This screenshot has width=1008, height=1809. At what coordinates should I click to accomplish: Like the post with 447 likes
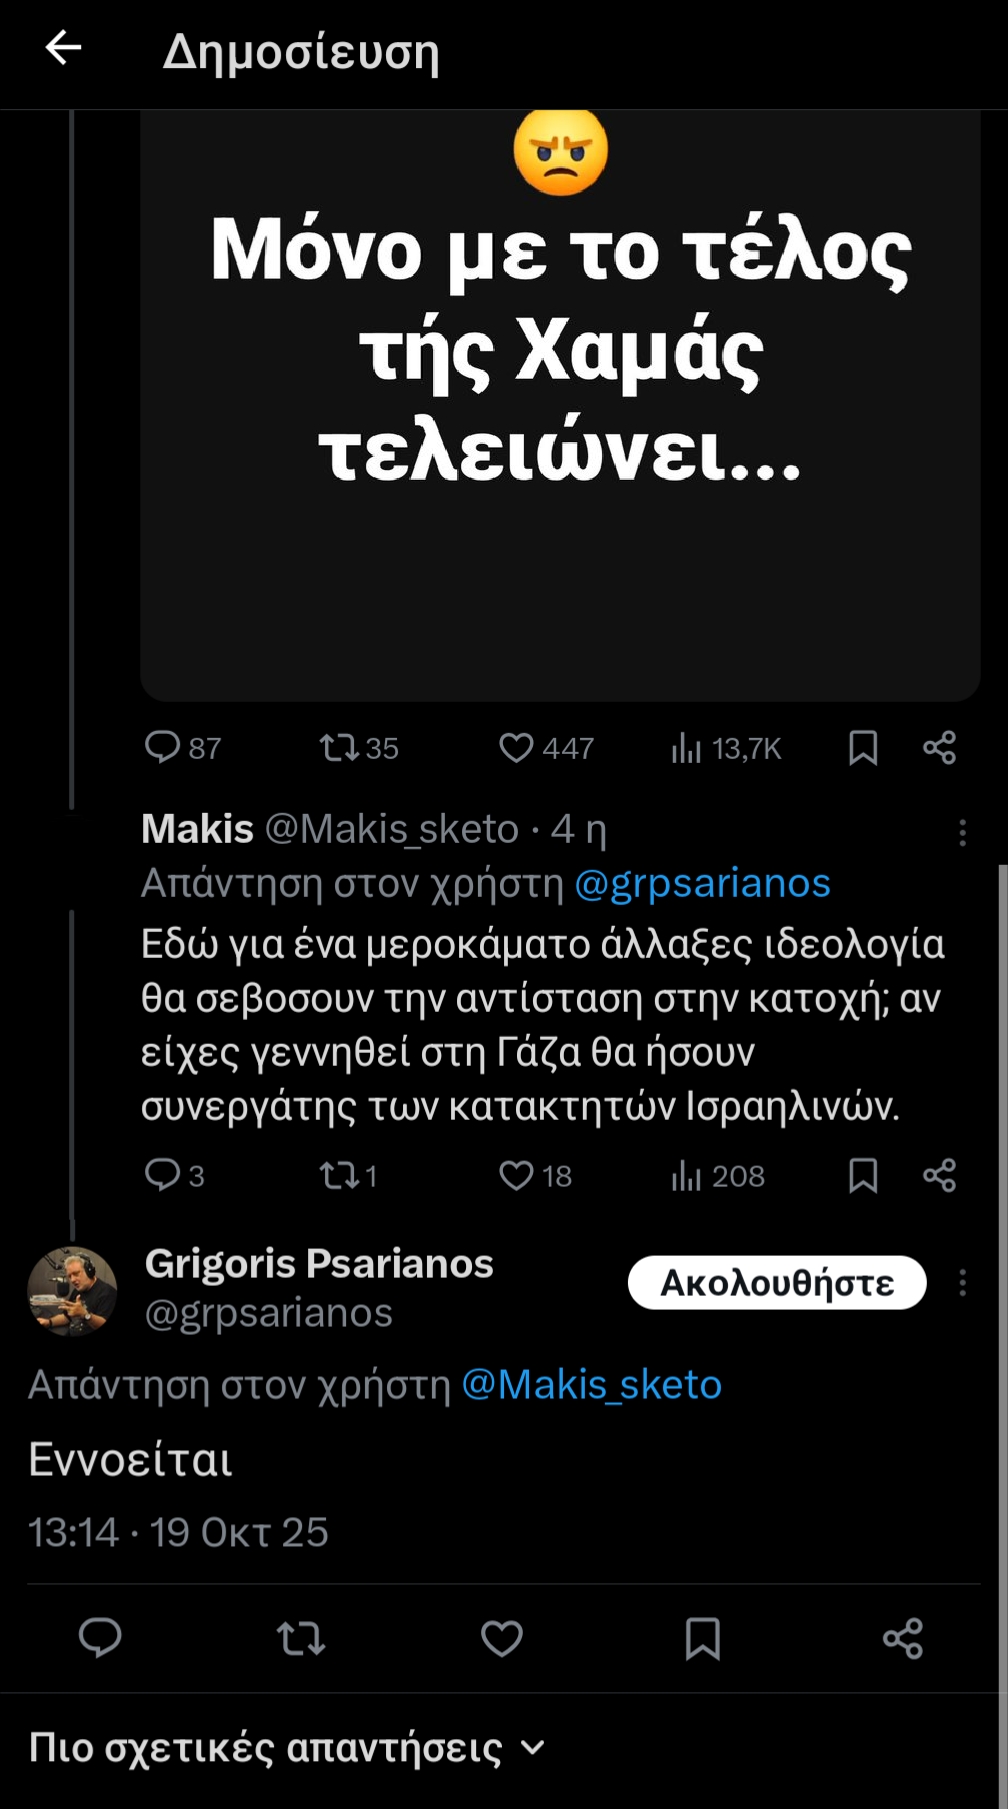(516, 747)
